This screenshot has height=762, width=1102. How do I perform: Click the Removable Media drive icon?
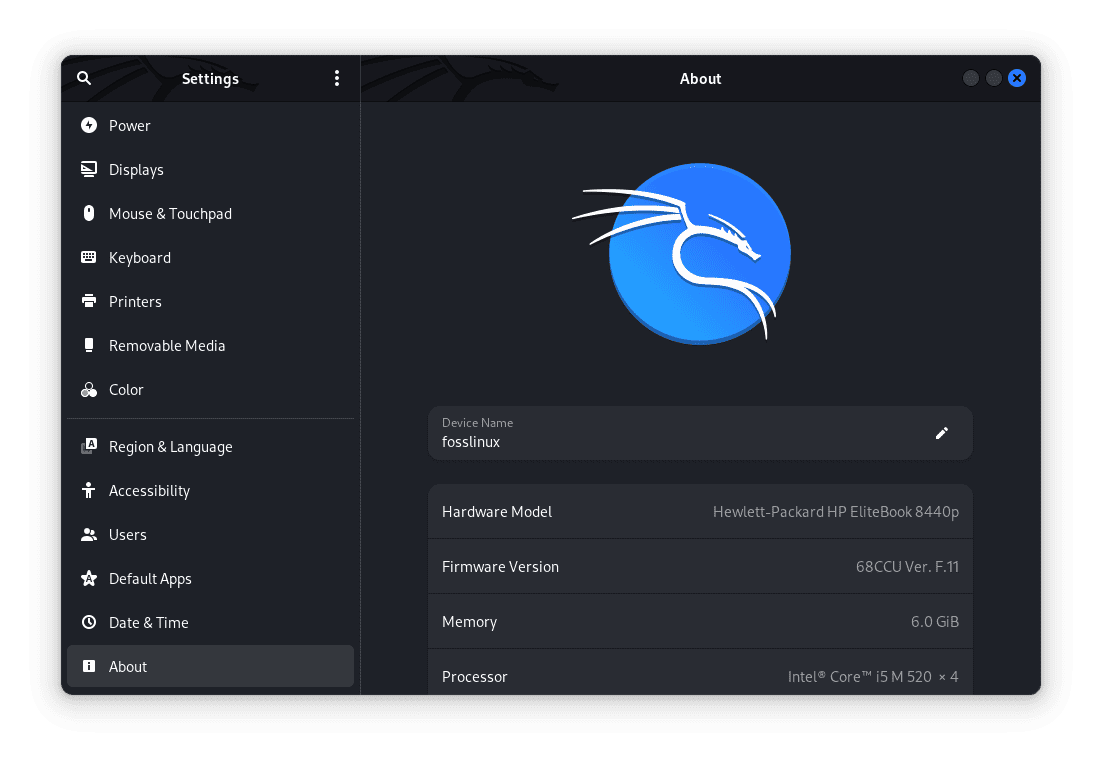click(x=89, y=345)
